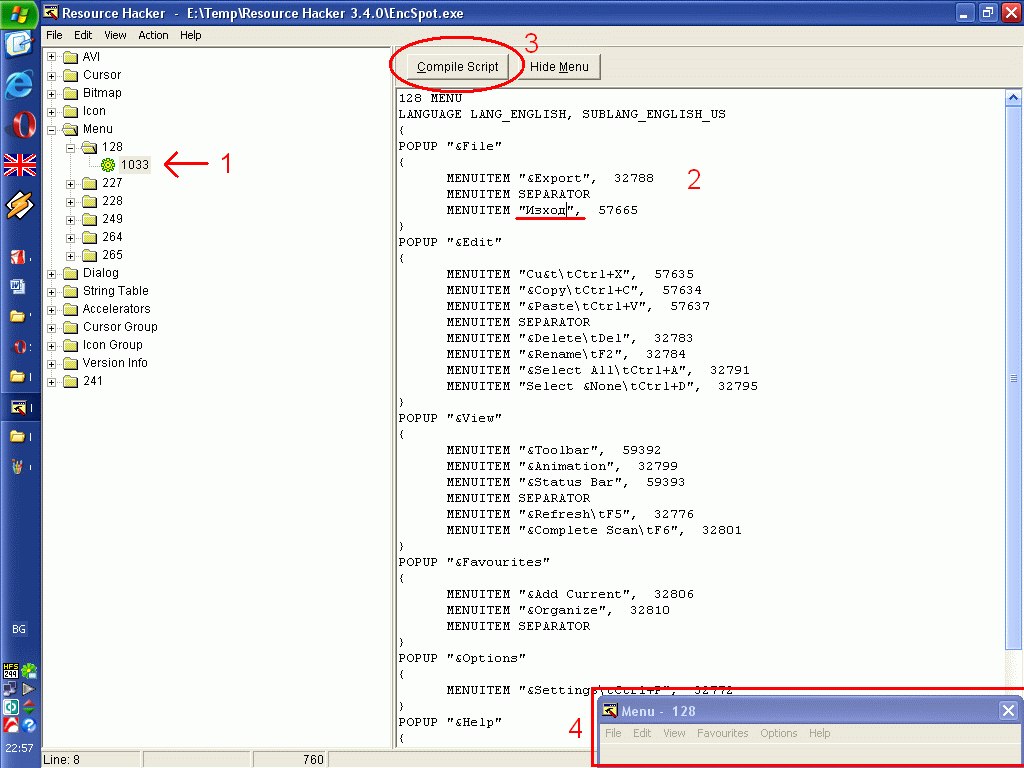
Task: Click the 1033 resource gear icon
Action: click(108, 165)
